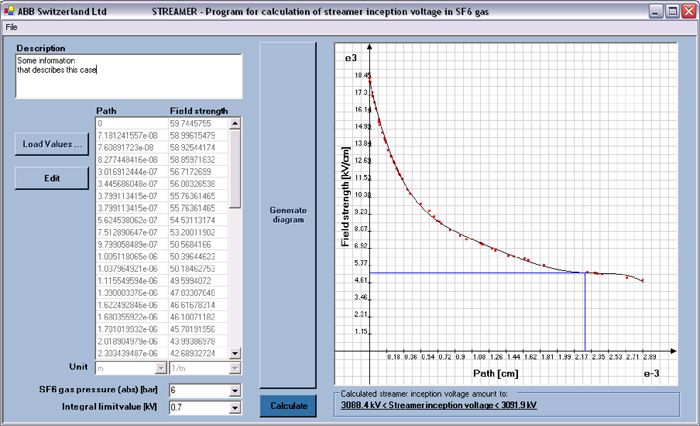This screenshot has height=426, width=700.
Task: Select field strength cell 58.92544174
Action: coord(198,148)
